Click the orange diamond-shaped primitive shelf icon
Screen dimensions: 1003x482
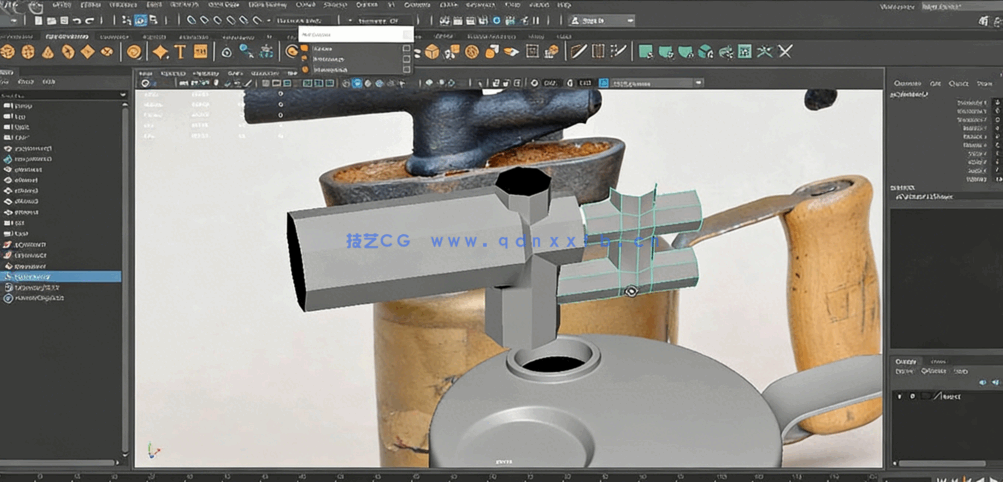88,52
